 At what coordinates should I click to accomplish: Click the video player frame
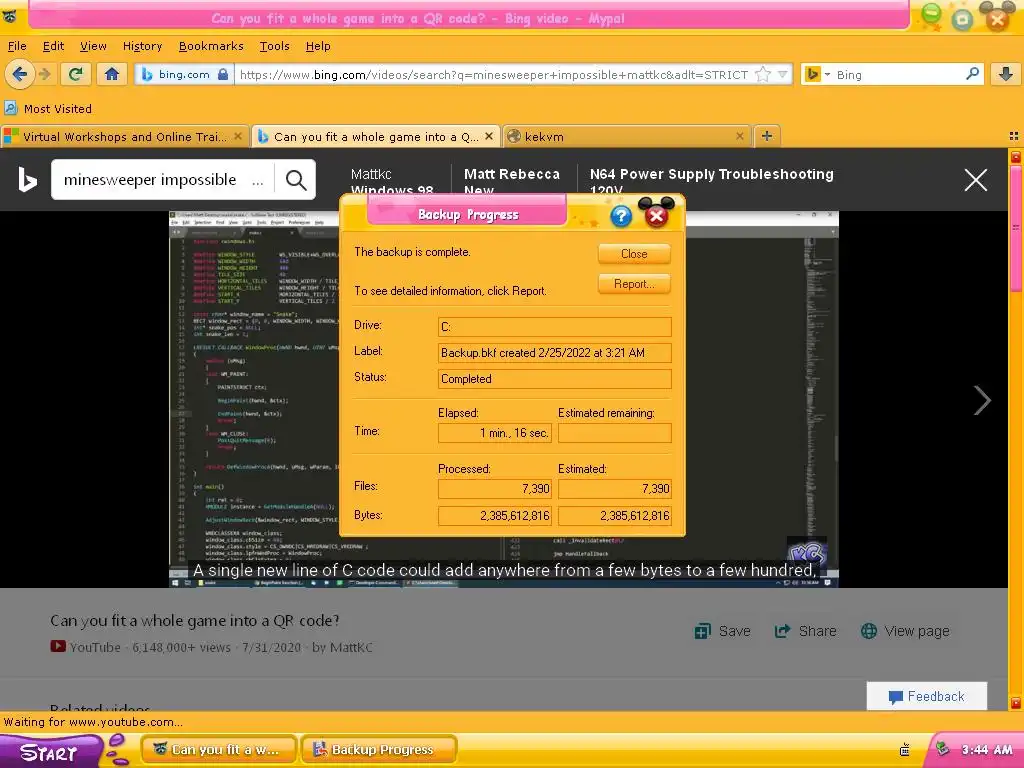click(x=504, y=399)
